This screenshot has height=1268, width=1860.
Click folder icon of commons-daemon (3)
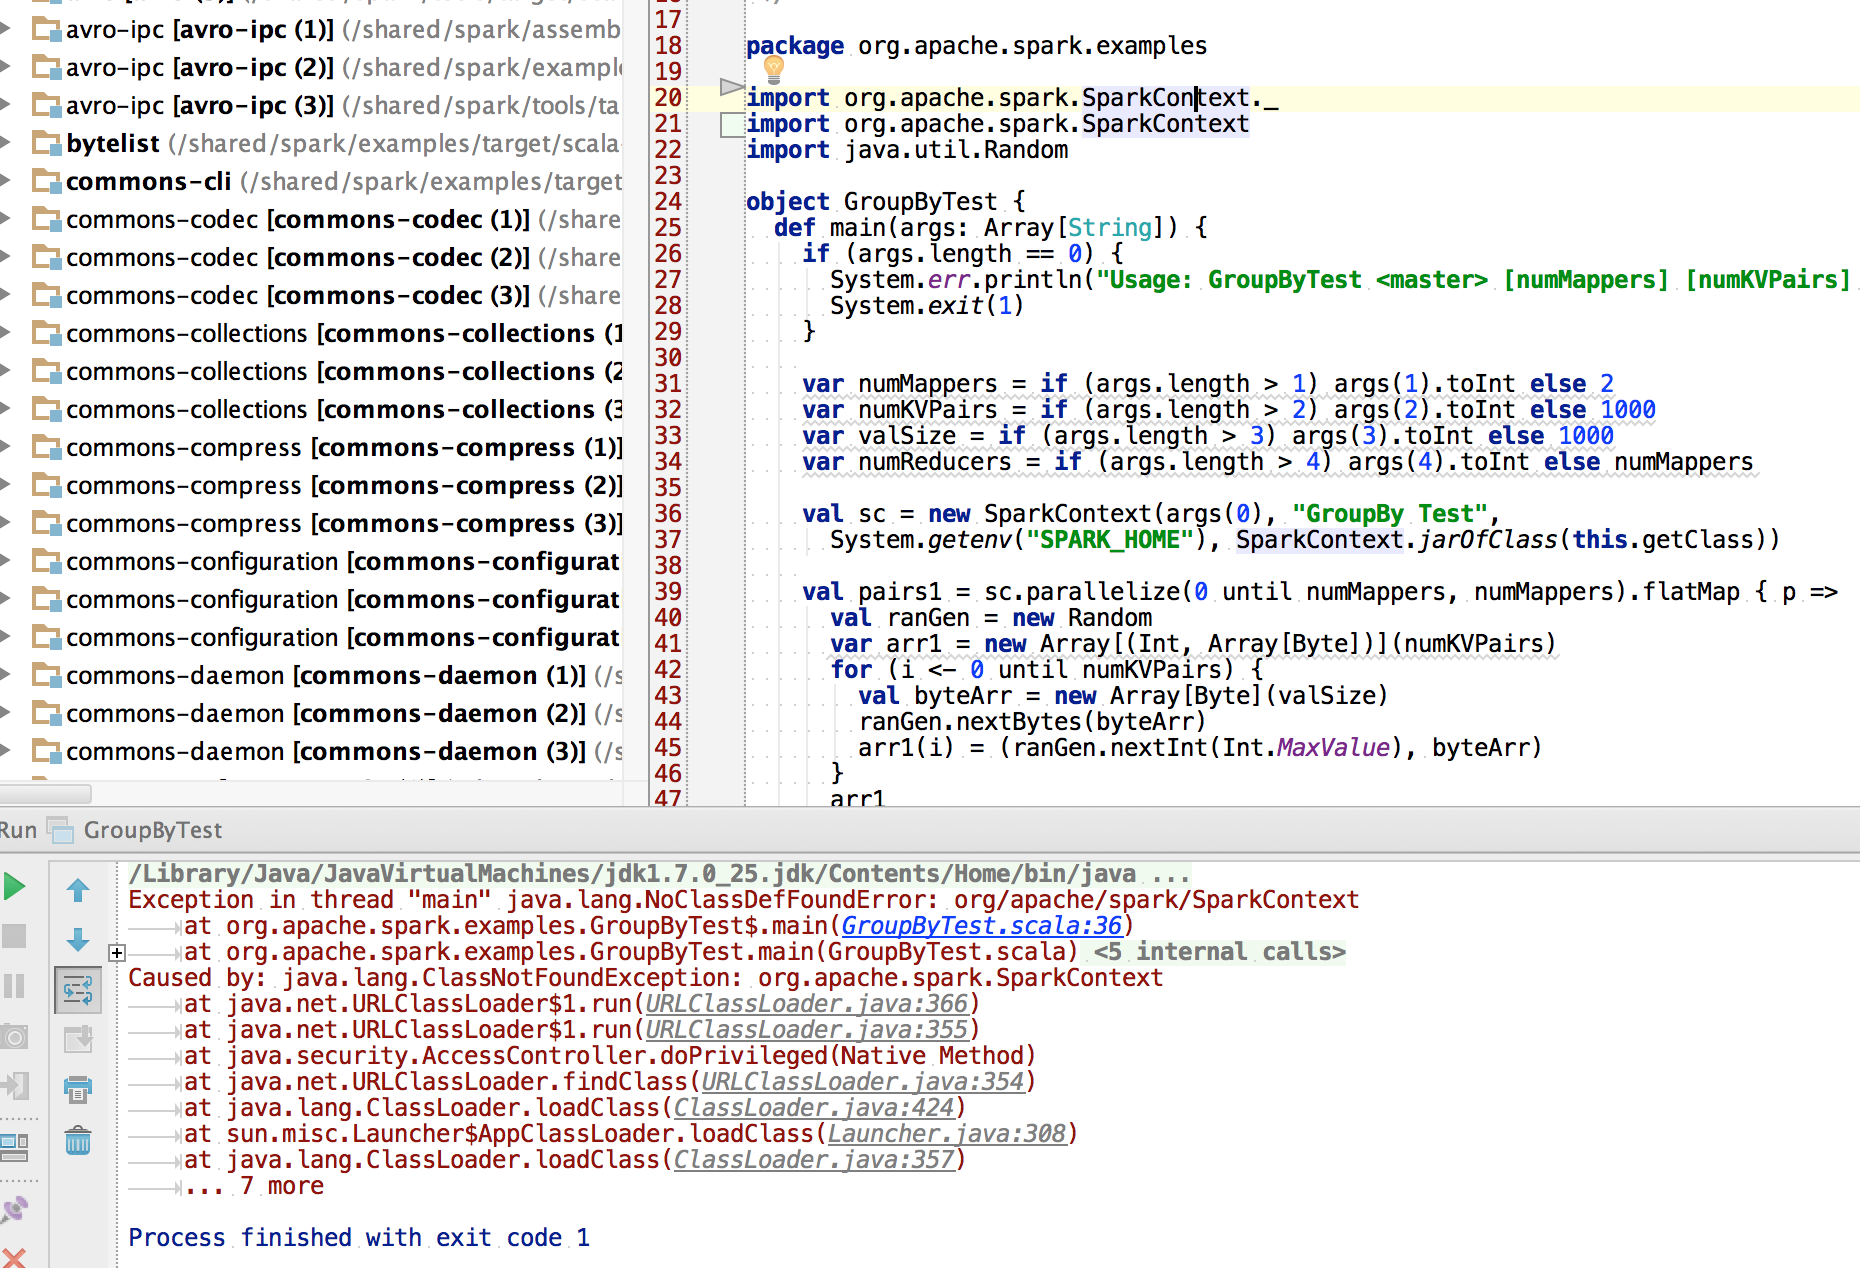click(46, 751)
